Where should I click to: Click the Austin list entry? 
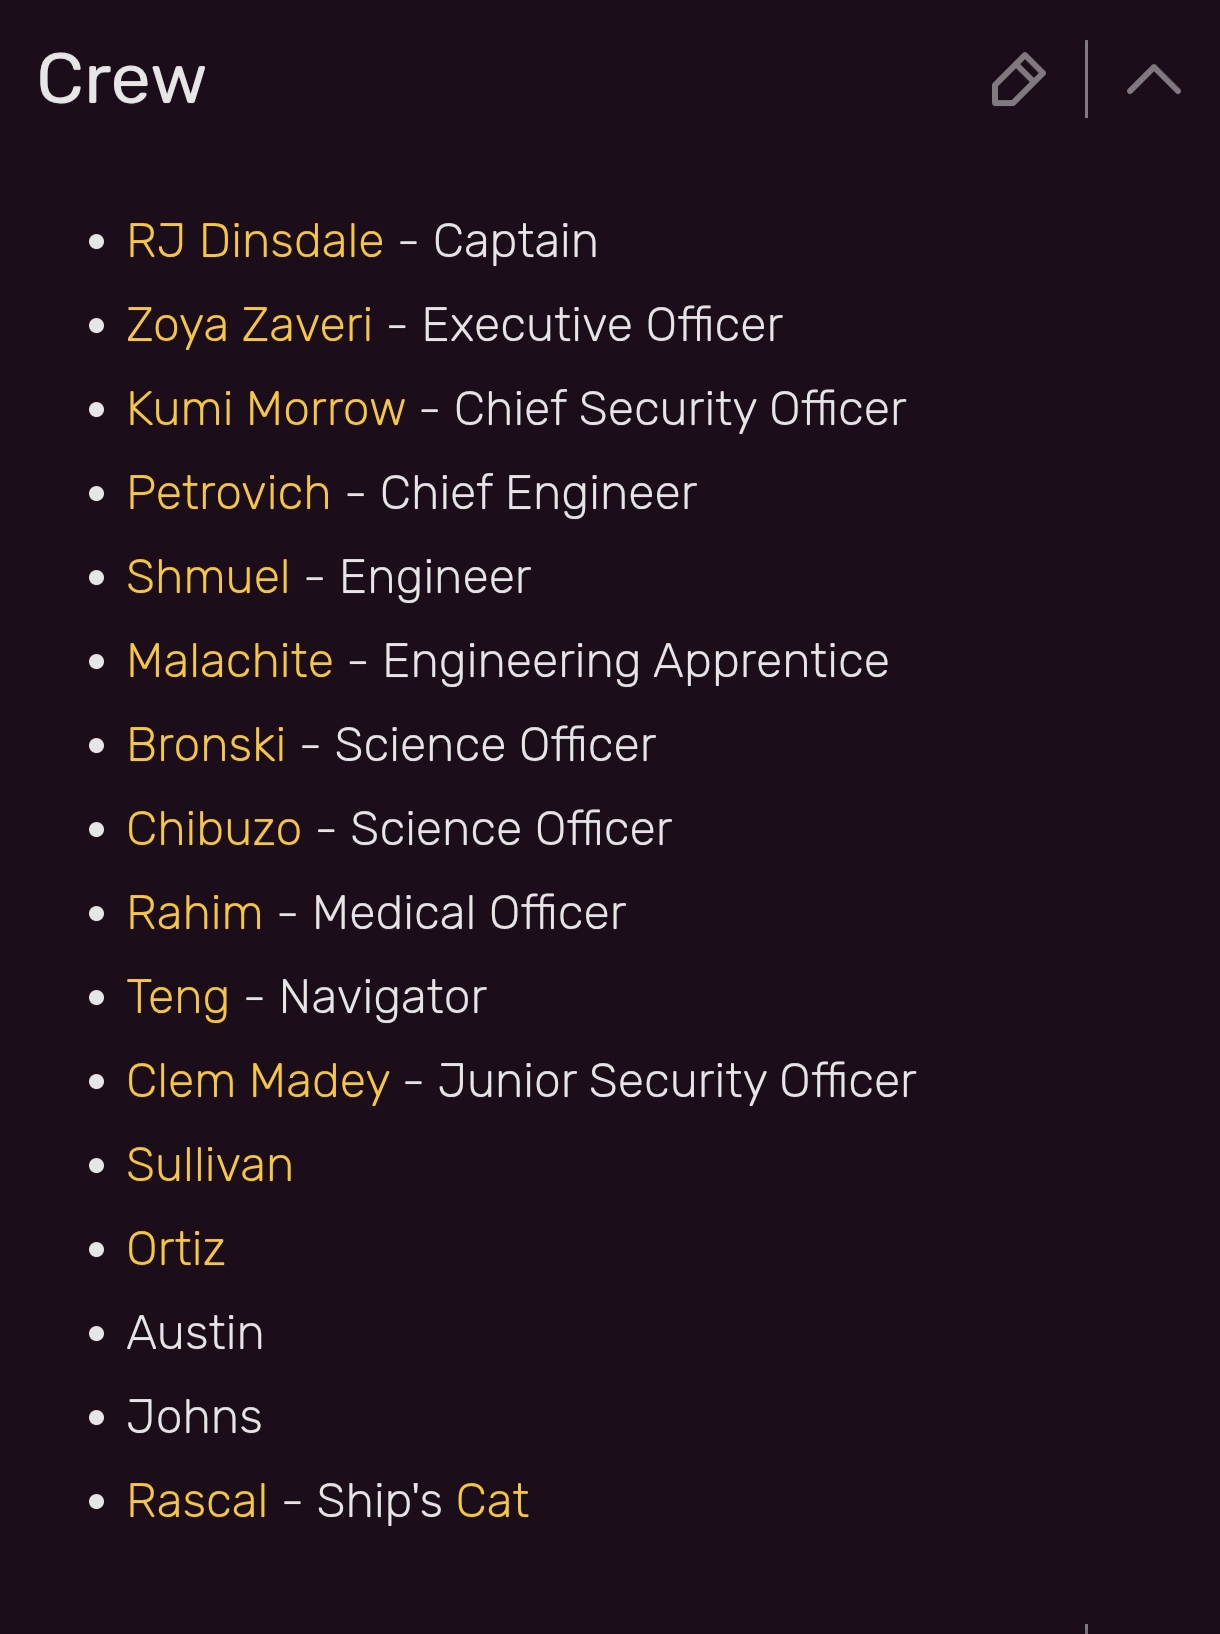point(195,1333)
